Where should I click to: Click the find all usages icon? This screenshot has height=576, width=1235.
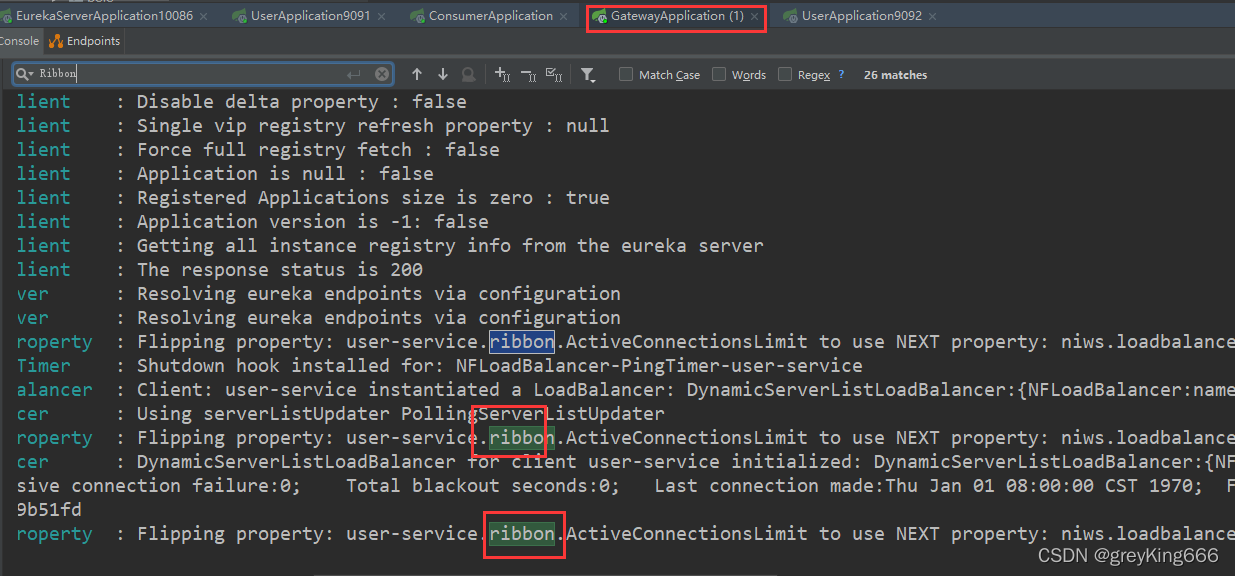tap(468, 74)
